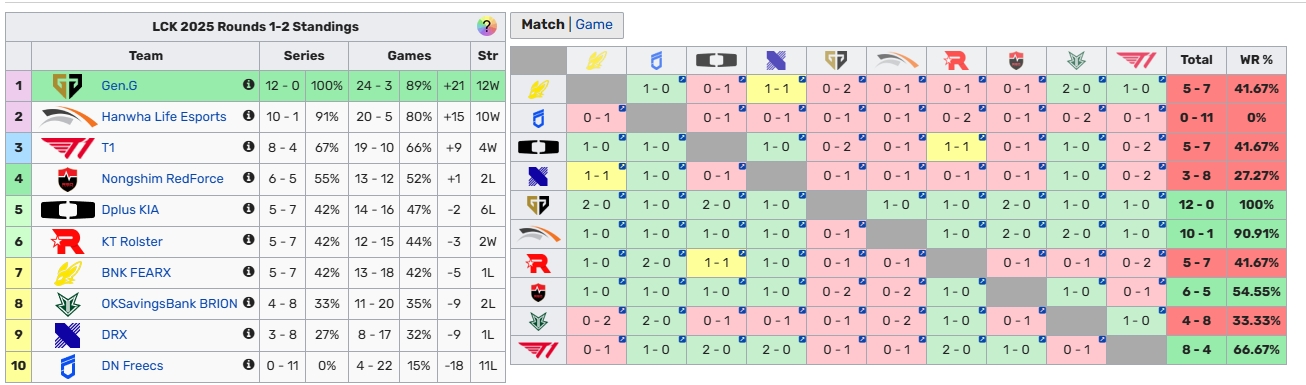Click the Total column header in matrix
The width and height of the screenshot is (1306, 385).
[1196, 60]
